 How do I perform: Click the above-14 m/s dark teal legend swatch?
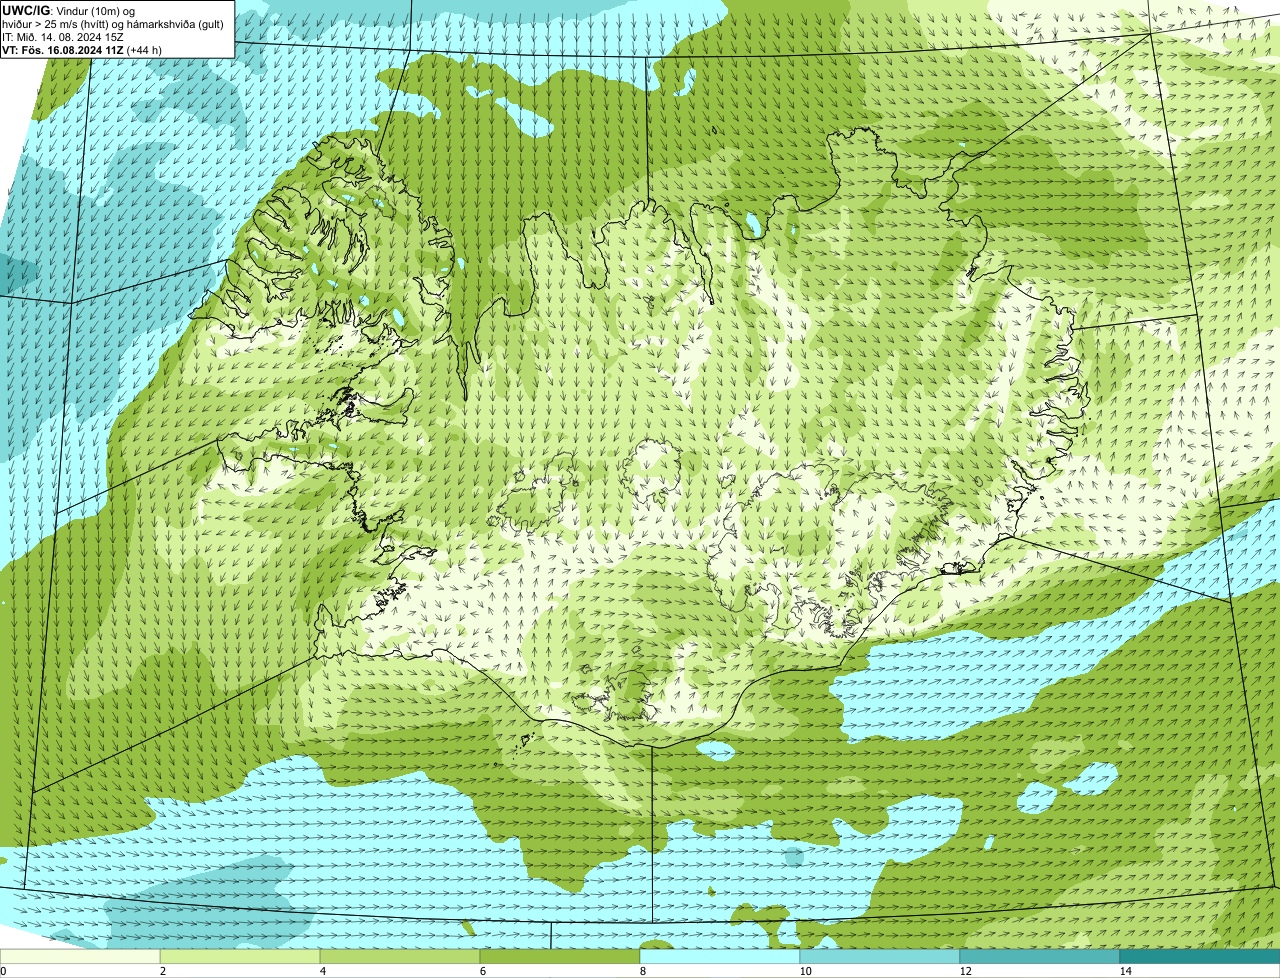click(x=1200, y=956)
